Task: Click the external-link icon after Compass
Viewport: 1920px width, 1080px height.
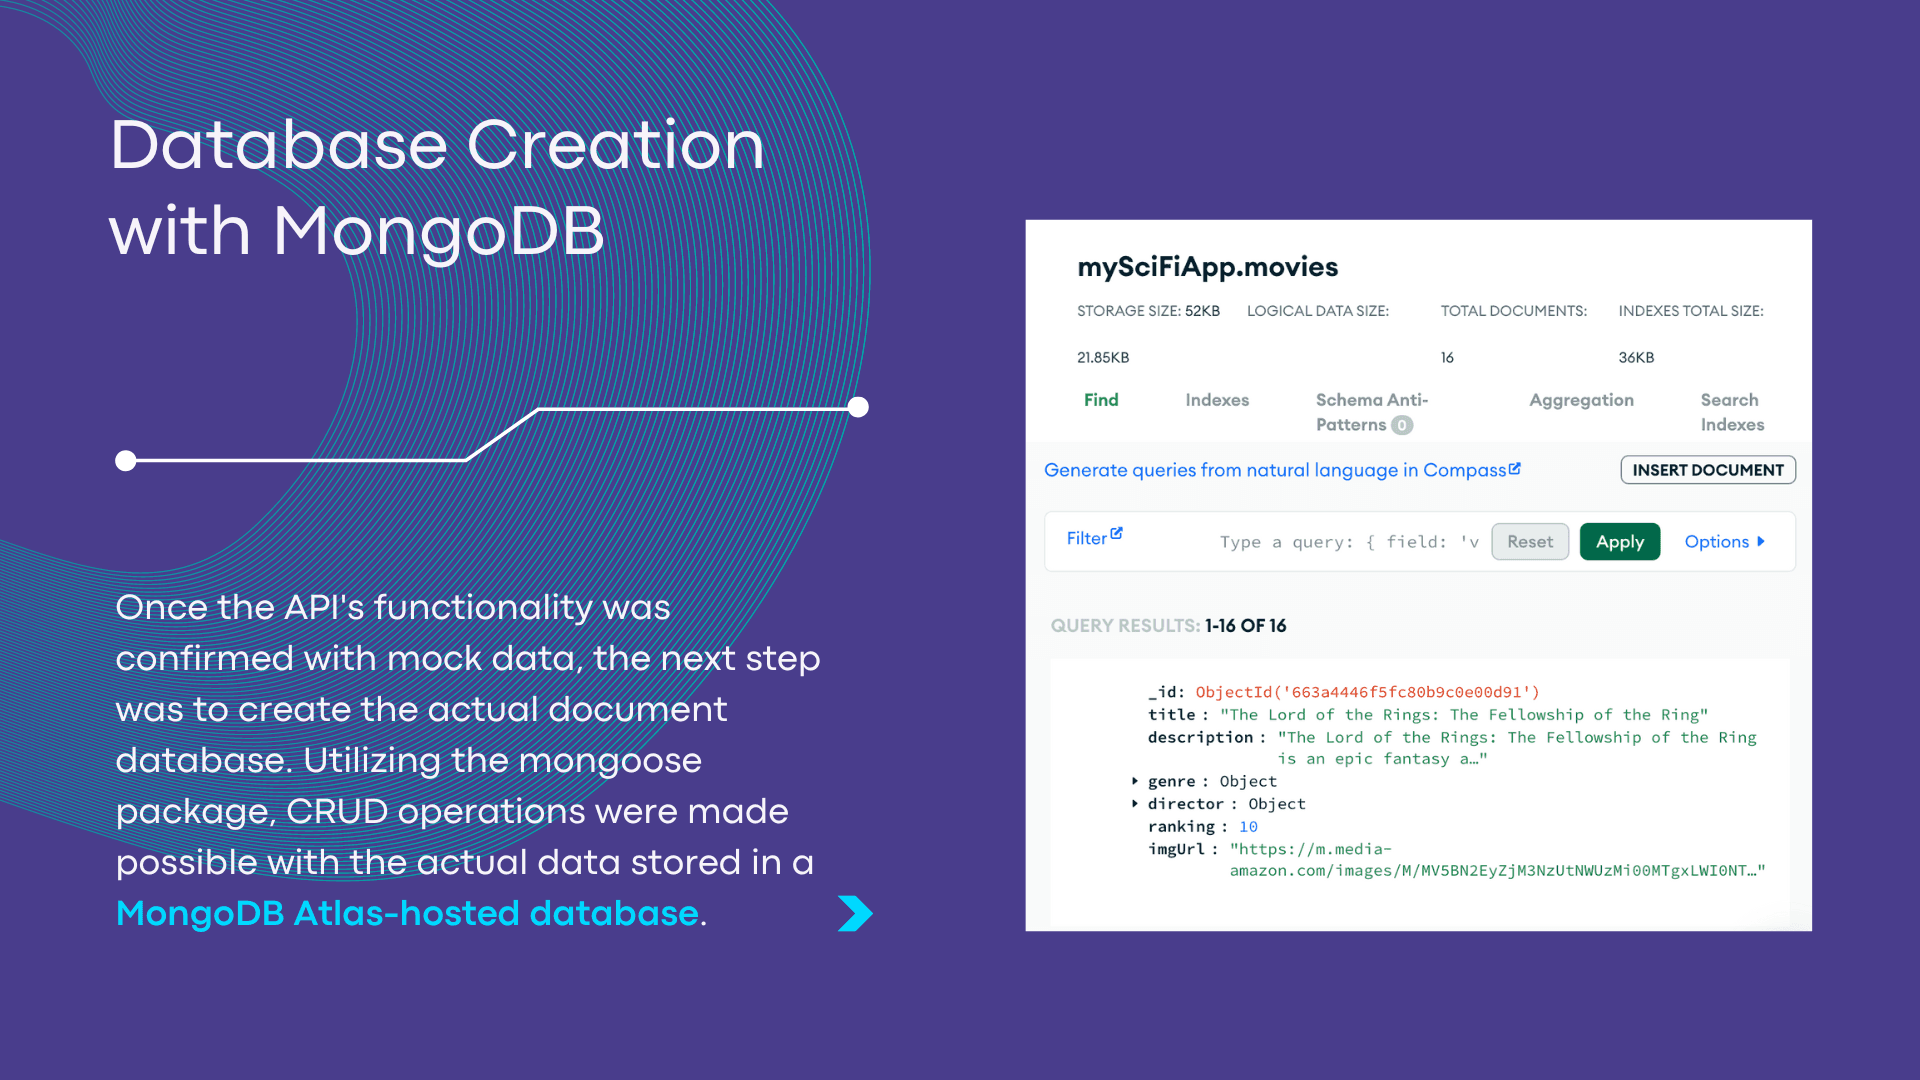Action: 1515,468
